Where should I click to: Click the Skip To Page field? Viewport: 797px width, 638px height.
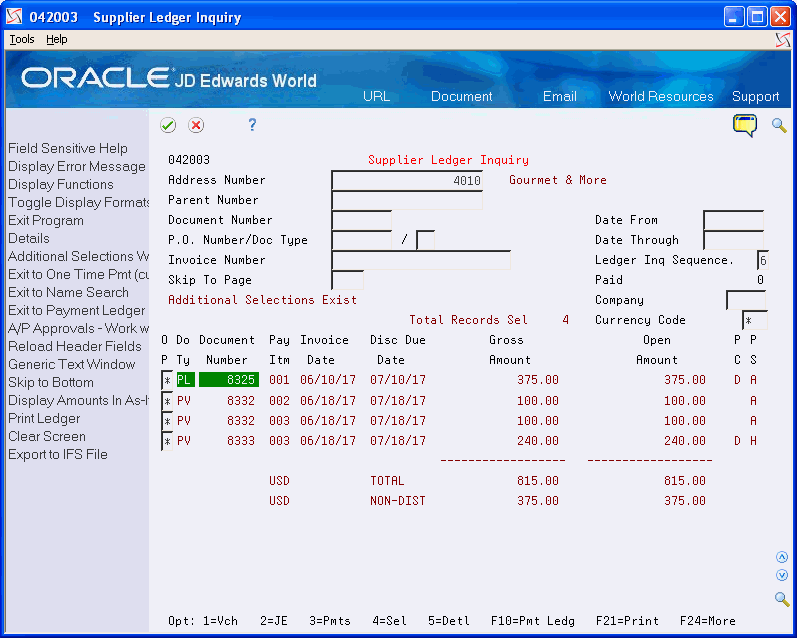click(x=348, y=280)
